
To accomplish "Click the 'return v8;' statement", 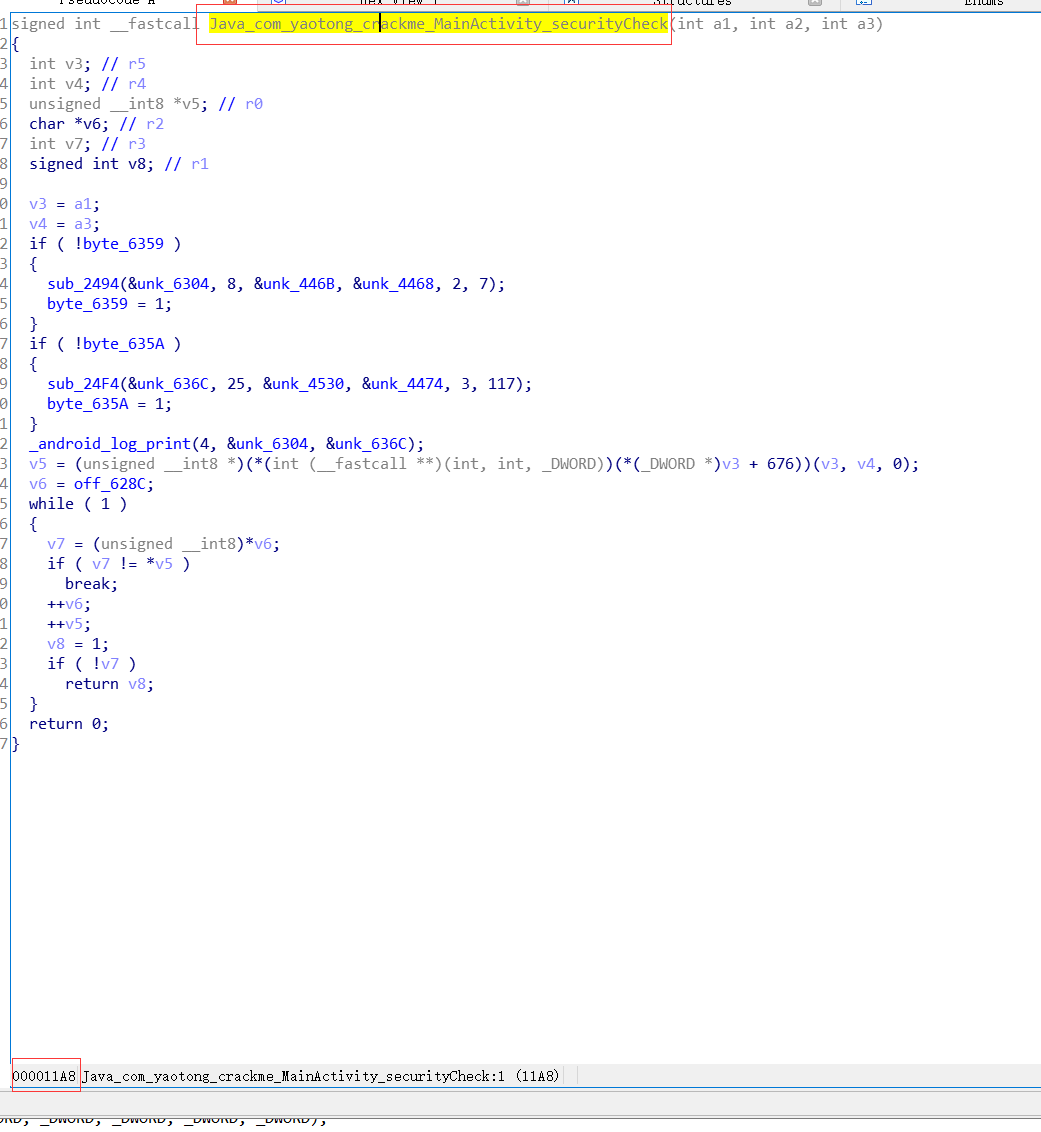I will (110, 684).
